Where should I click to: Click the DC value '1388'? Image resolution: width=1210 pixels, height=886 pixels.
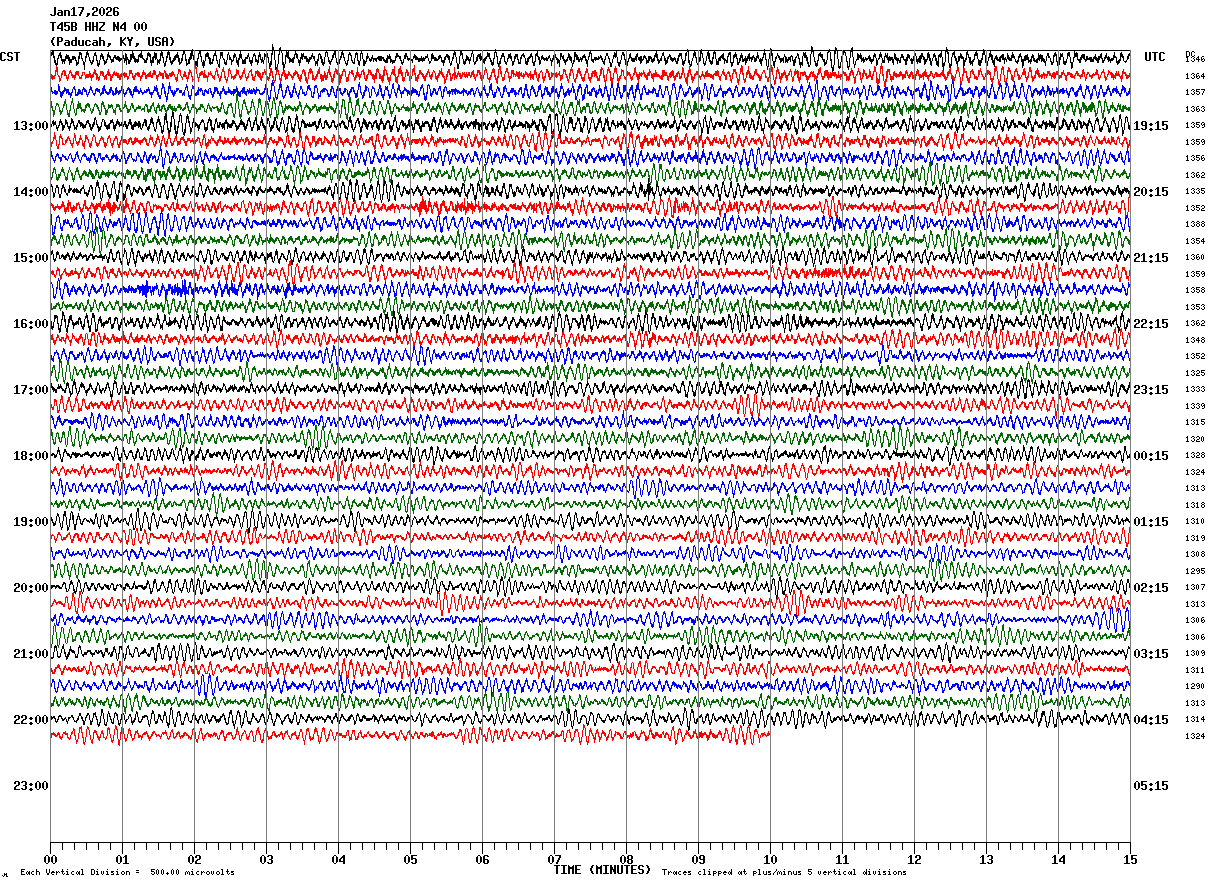(1195, 224)
